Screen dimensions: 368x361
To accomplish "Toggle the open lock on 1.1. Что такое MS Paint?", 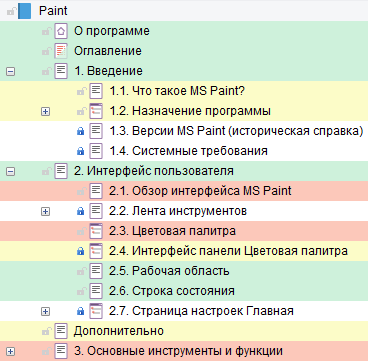I will (x=81, y=92).
